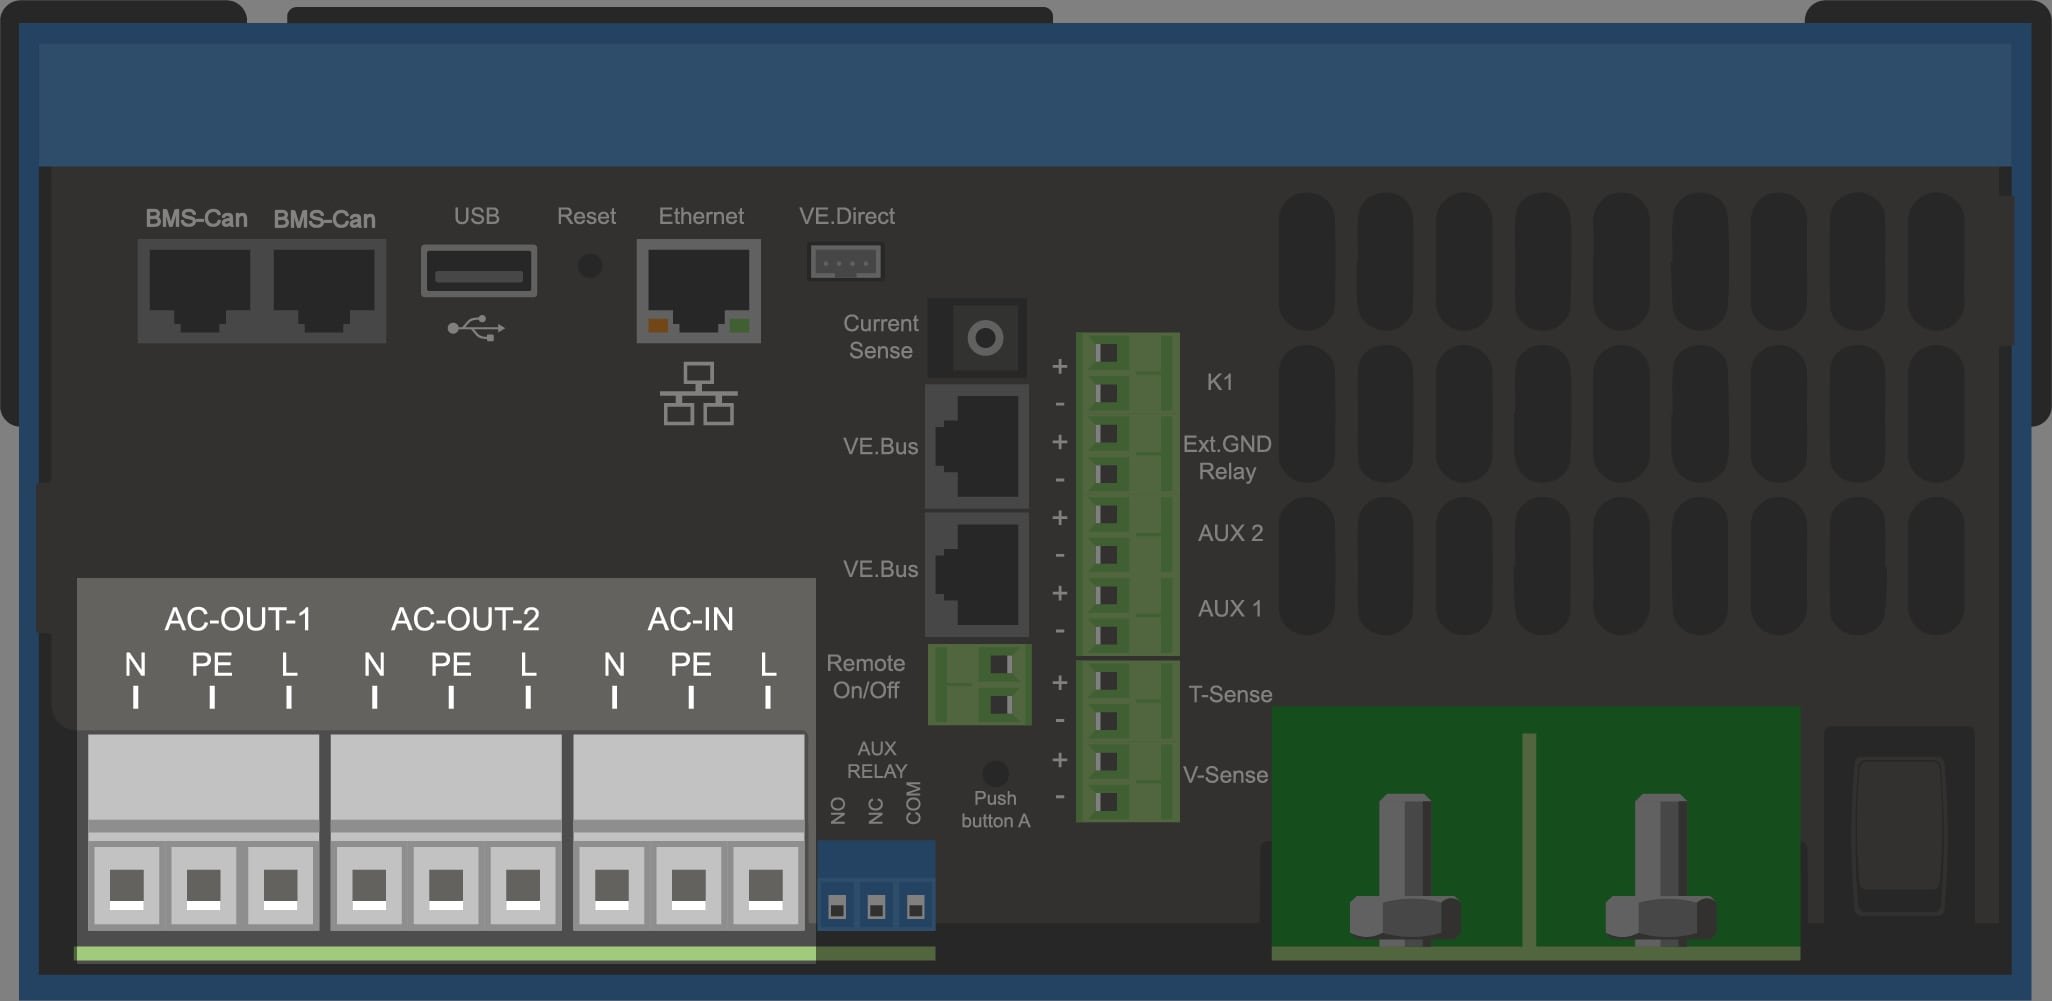The image size is (2052, 1001).
Task: Select the left BMS-Can port
Action: coord(200,290)
